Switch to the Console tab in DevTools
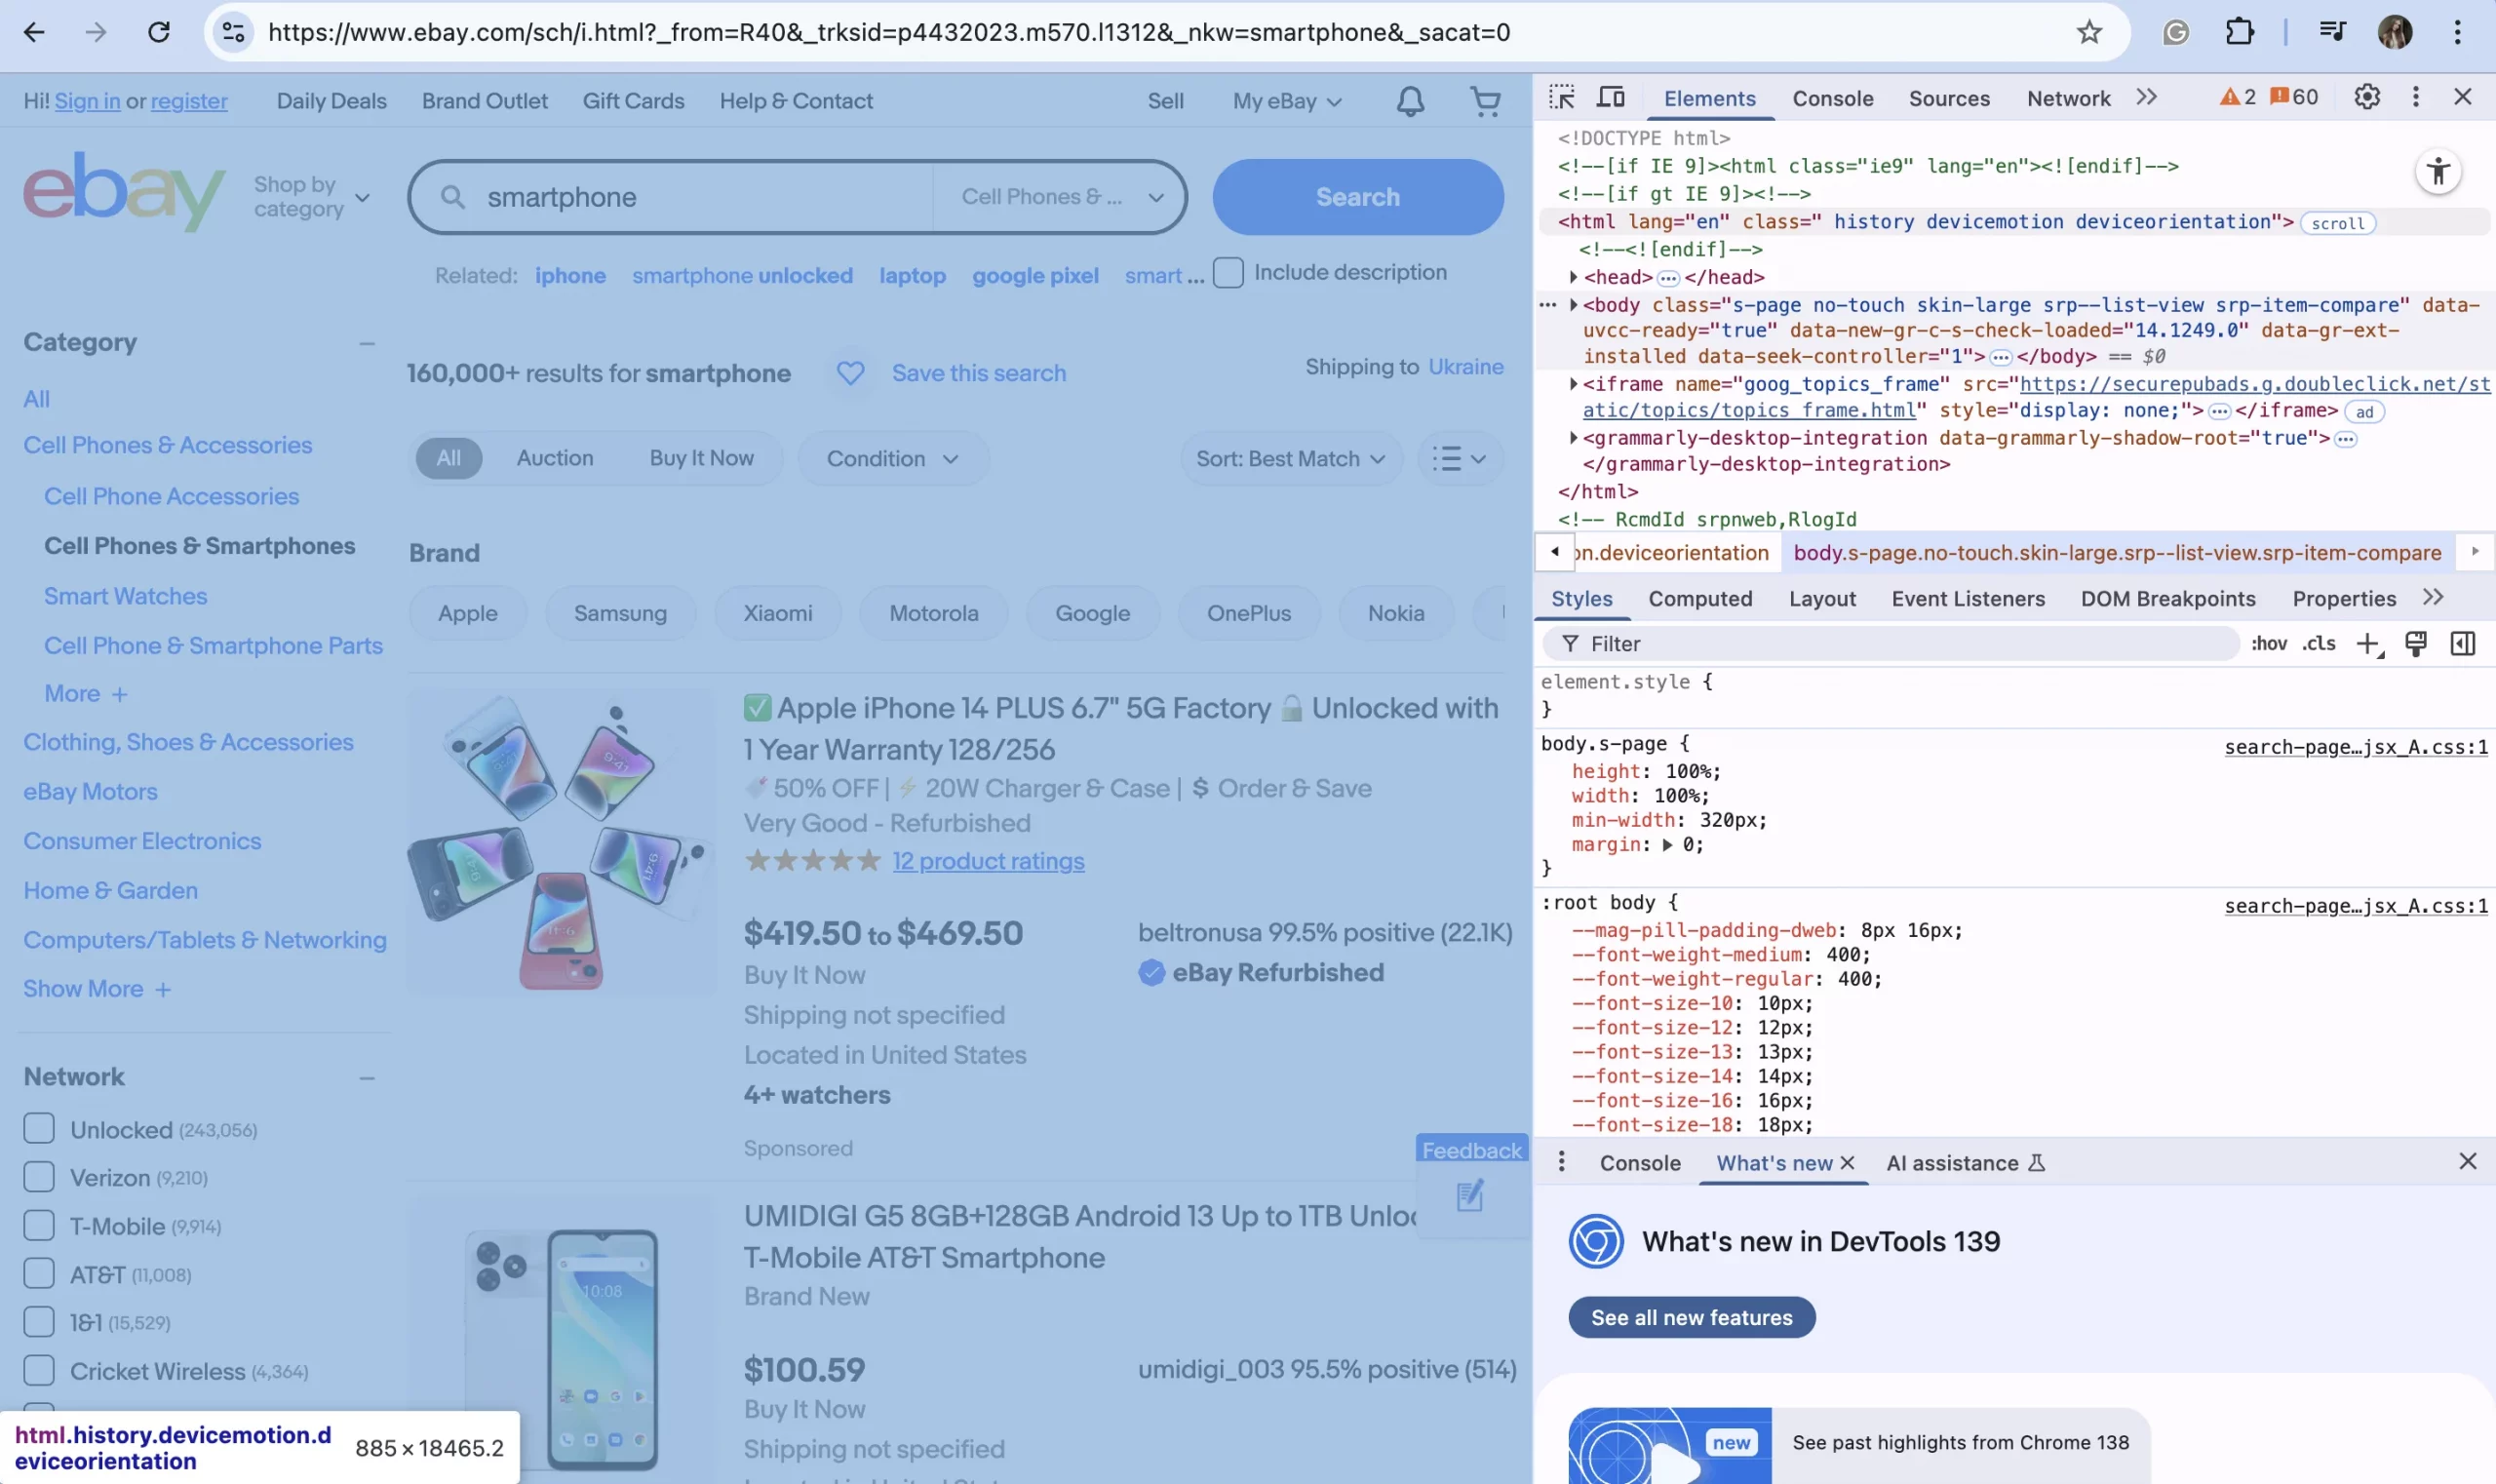 point(1832,98)
